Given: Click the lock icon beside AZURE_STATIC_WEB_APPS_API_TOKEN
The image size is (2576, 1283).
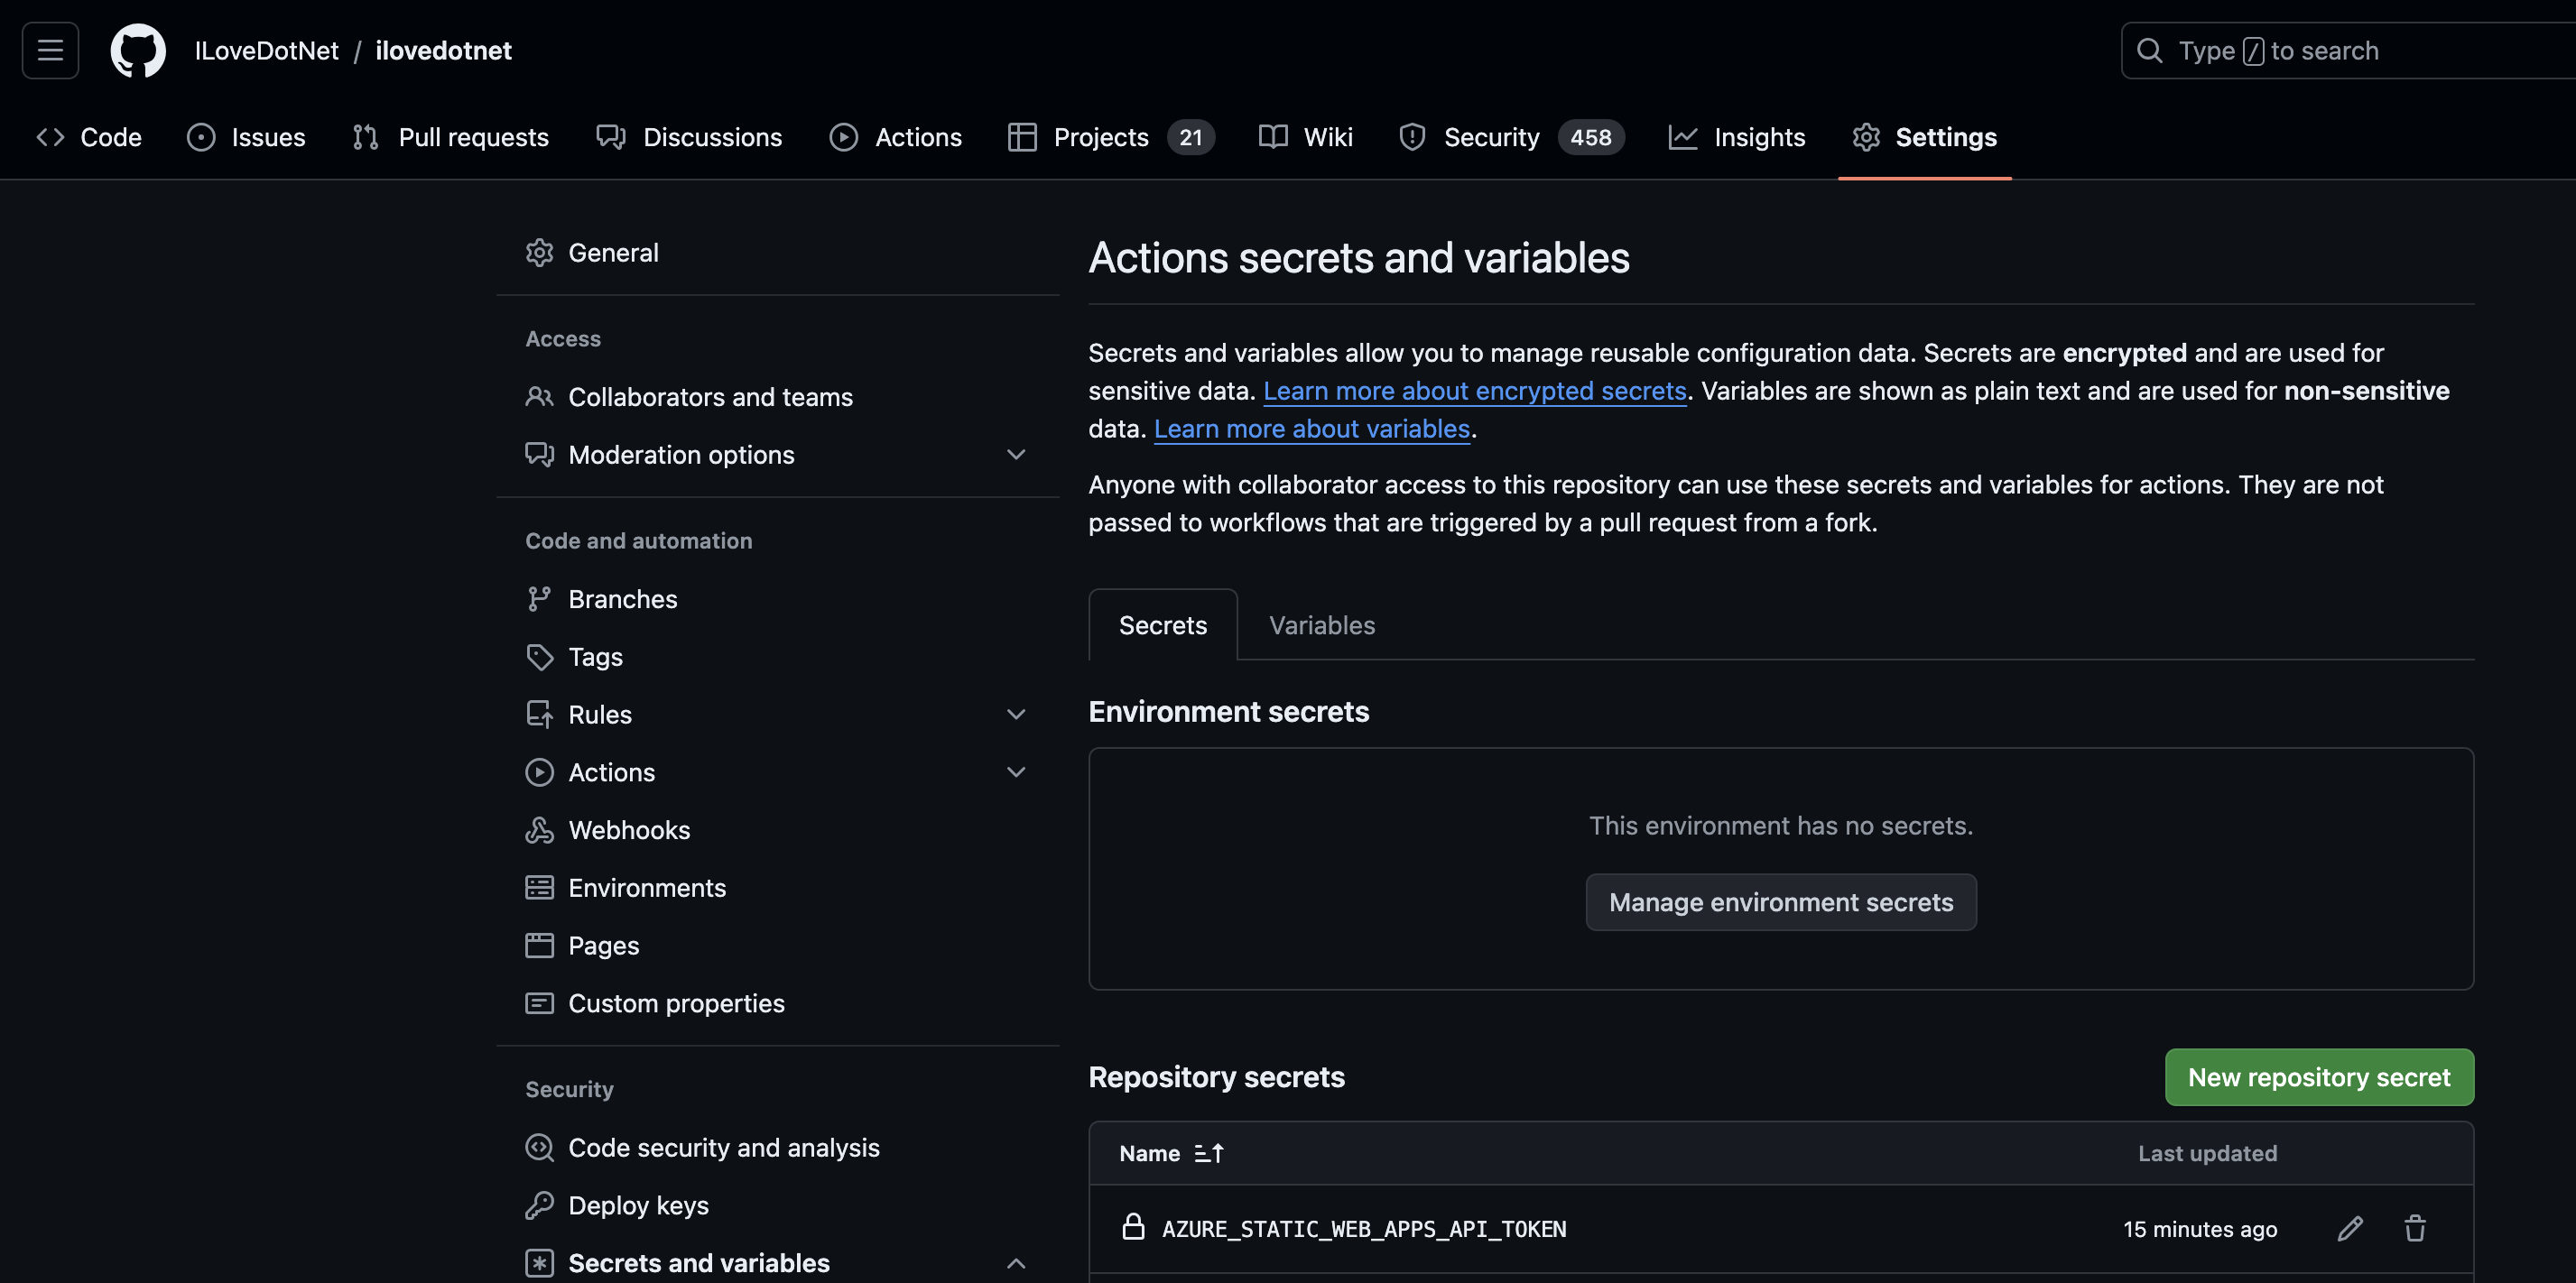Looking at the screenshot, I should (1133, 1226).
